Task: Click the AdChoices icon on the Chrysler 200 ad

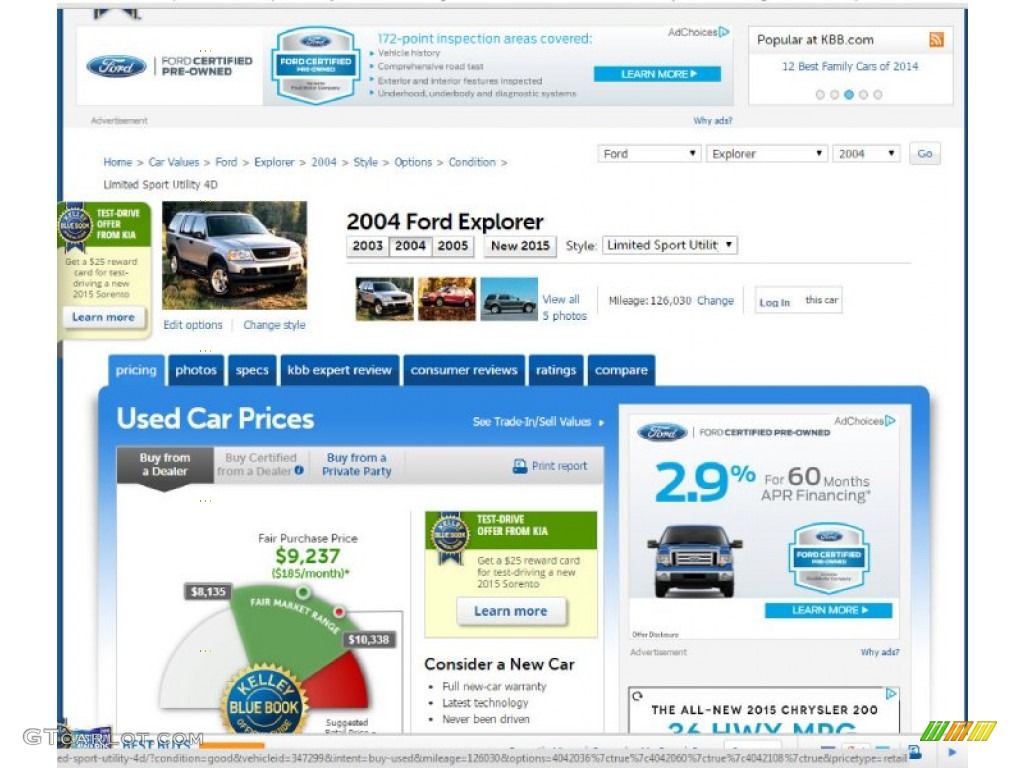Action: (x=891, y=694)
